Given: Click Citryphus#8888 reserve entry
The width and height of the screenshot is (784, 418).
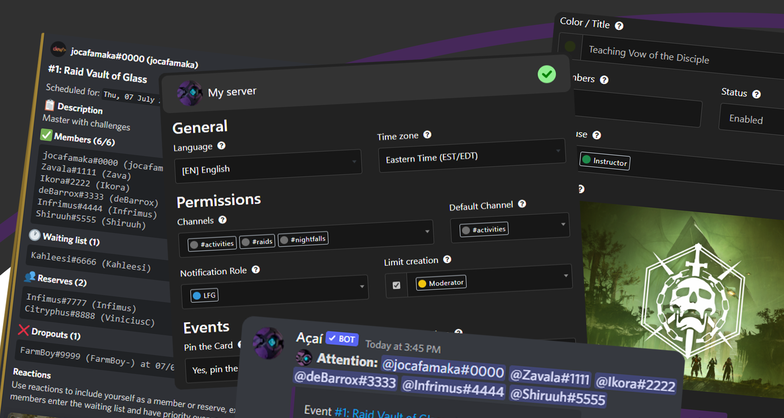Looking at the screenshot, I should pos(90,315).
